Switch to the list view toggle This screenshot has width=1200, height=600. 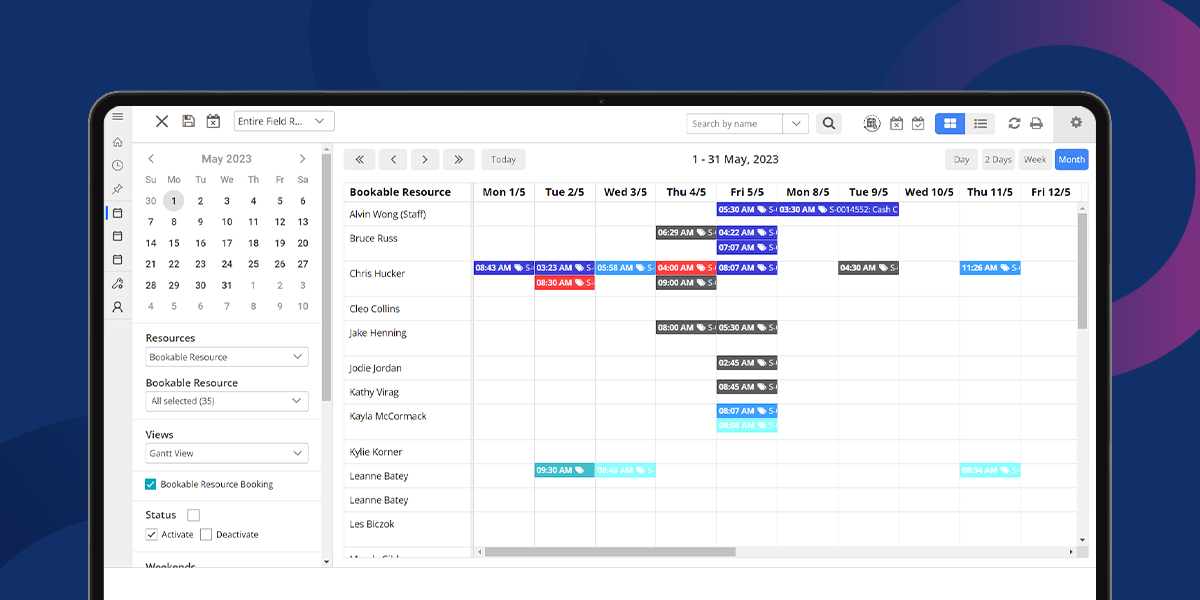(980, 124)
